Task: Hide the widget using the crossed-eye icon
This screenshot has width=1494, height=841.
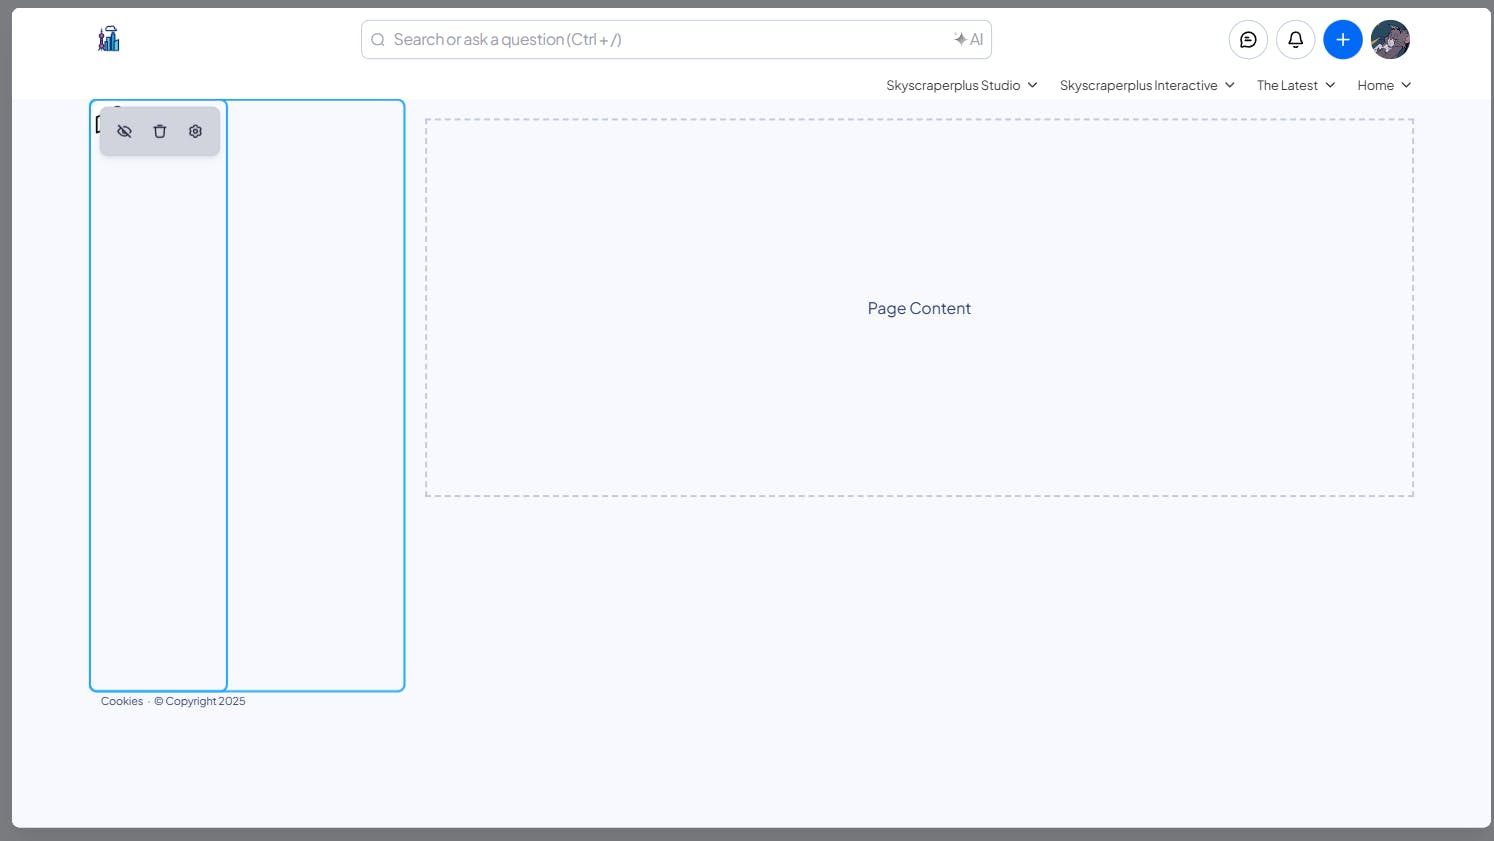Action: 125,131
